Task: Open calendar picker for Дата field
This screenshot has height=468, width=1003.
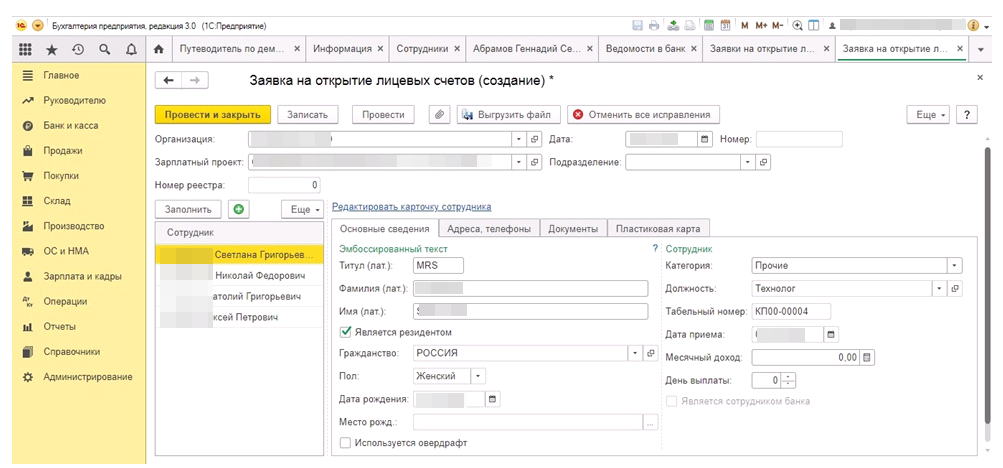Action: point(705,139)
